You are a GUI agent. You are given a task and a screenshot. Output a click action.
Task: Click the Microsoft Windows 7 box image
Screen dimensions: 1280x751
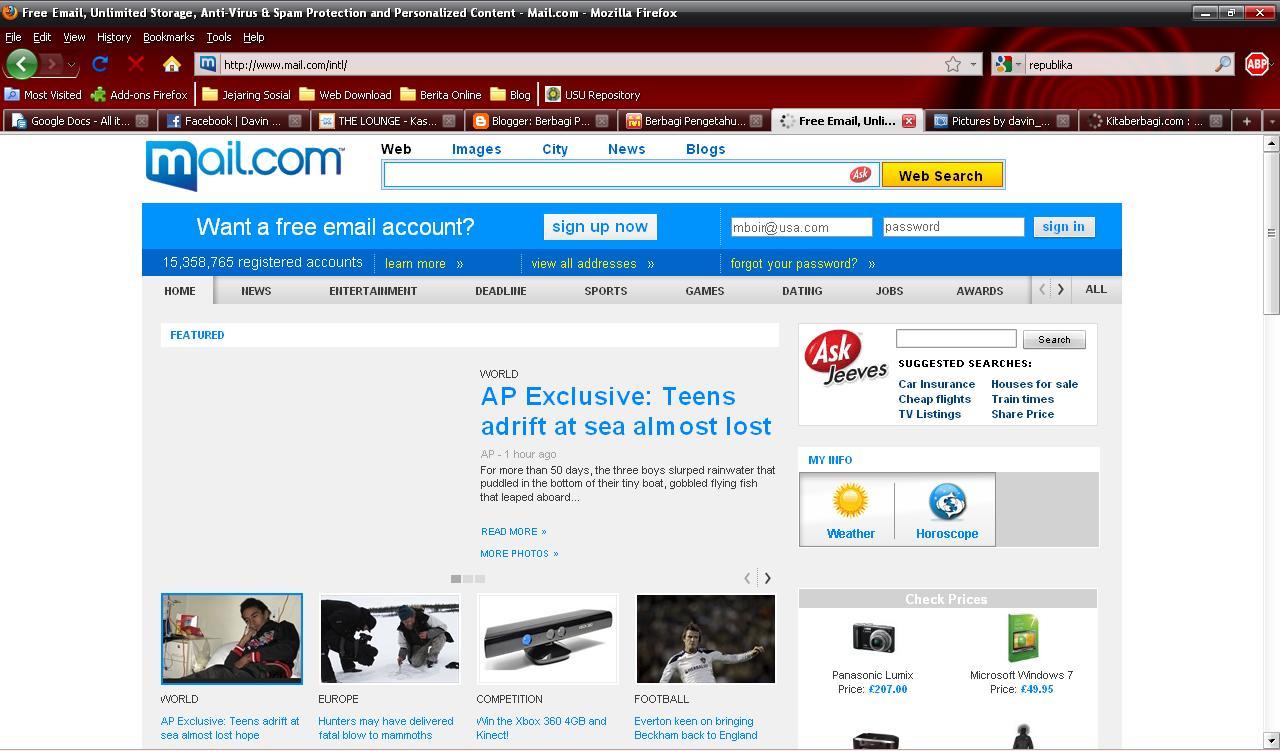tap(1023, 638)
